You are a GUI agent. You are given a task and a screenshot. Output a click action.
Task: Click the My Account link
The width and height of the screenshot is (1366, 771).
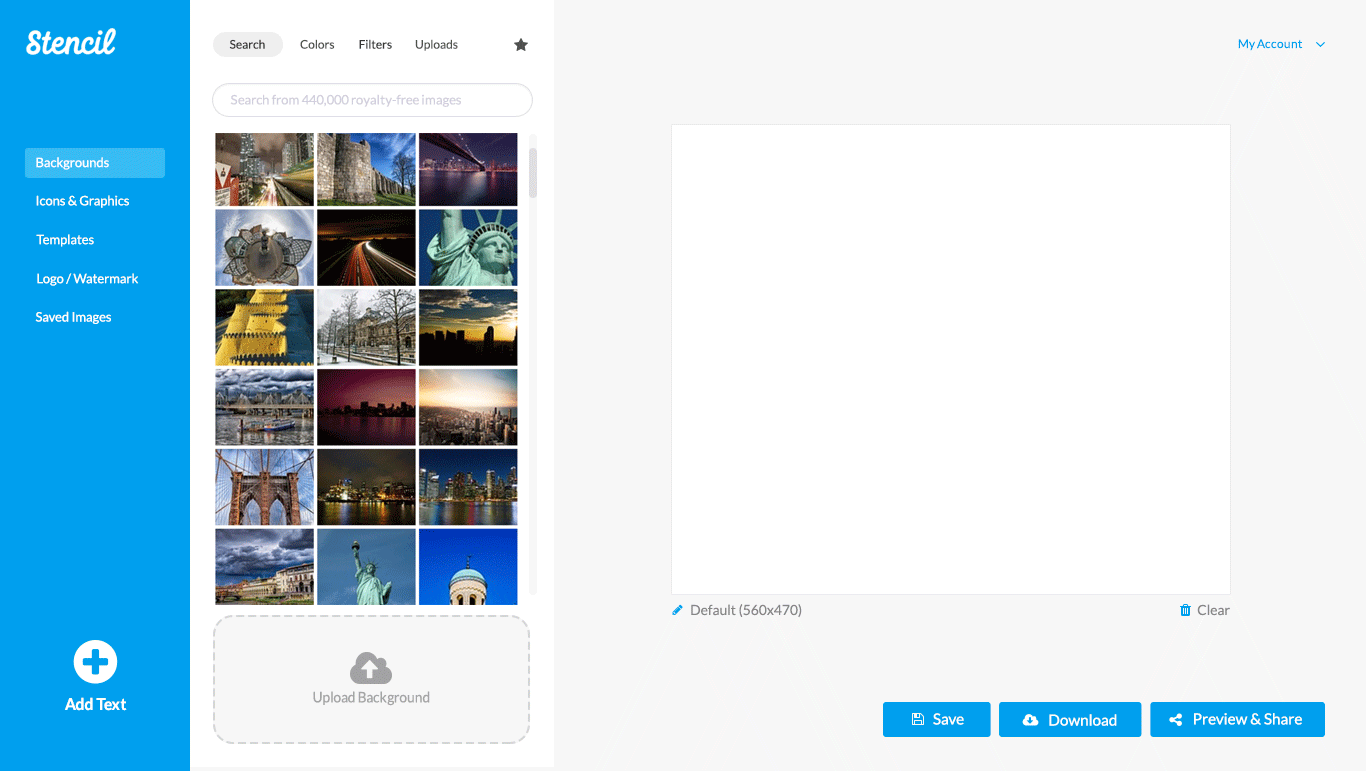1270,44
